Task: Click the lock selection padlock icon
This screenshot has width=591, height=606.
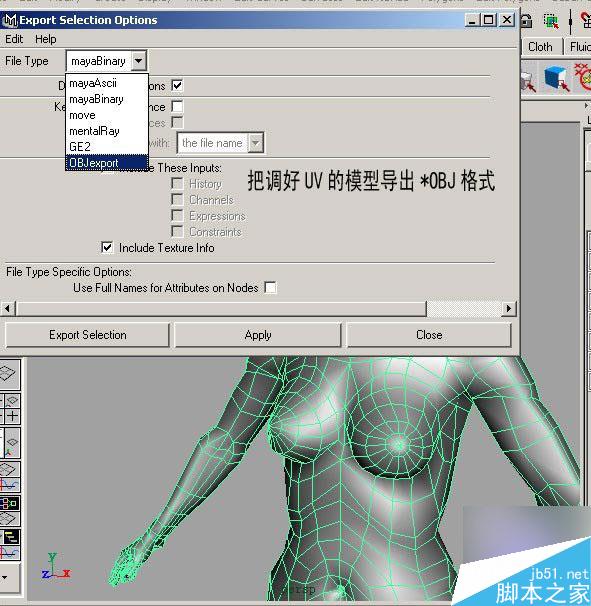Action: (527, 20)
